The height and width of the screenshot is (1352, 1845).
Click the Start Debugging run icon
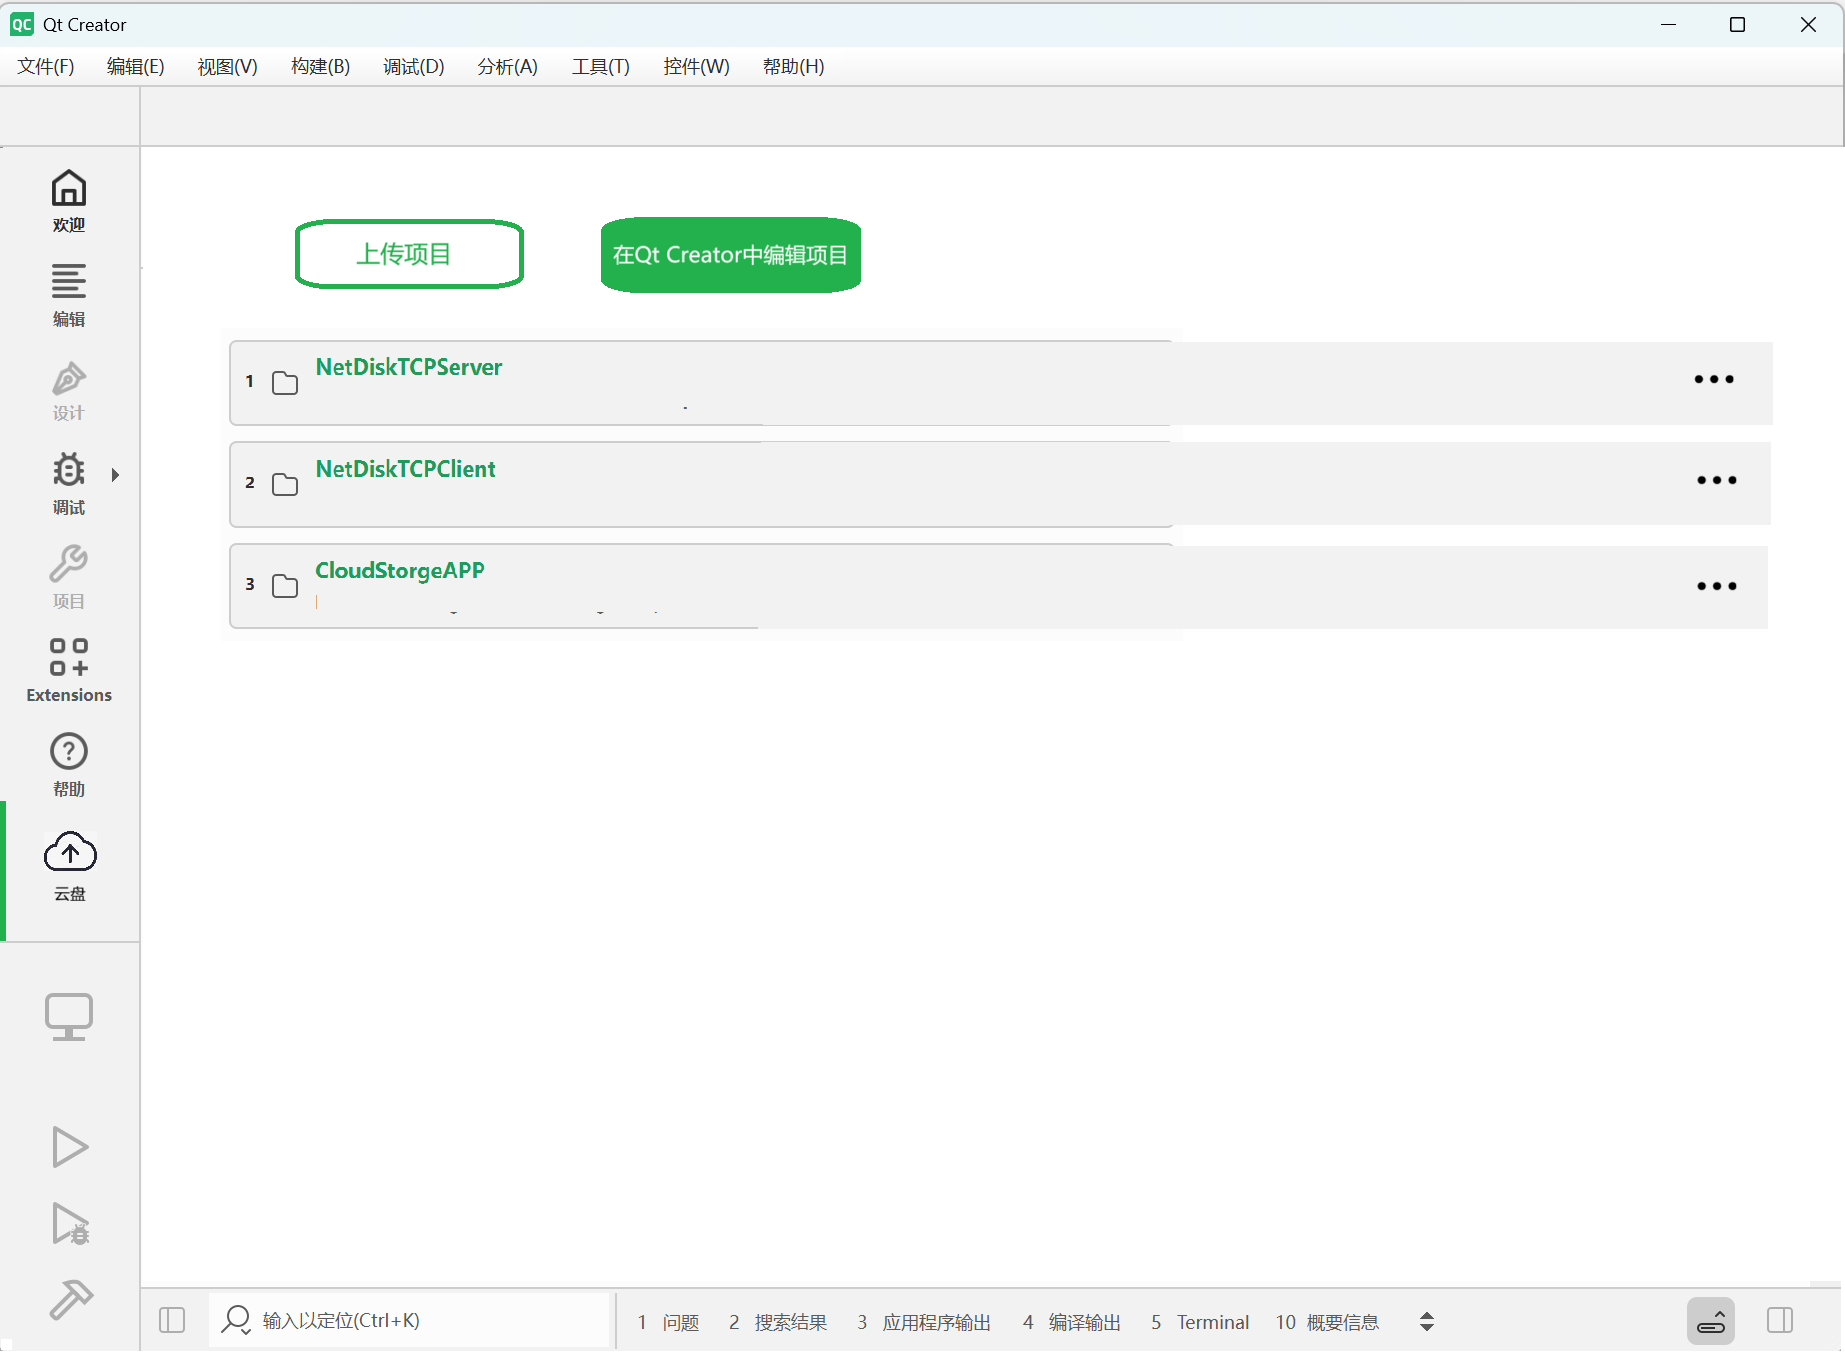69,1223
